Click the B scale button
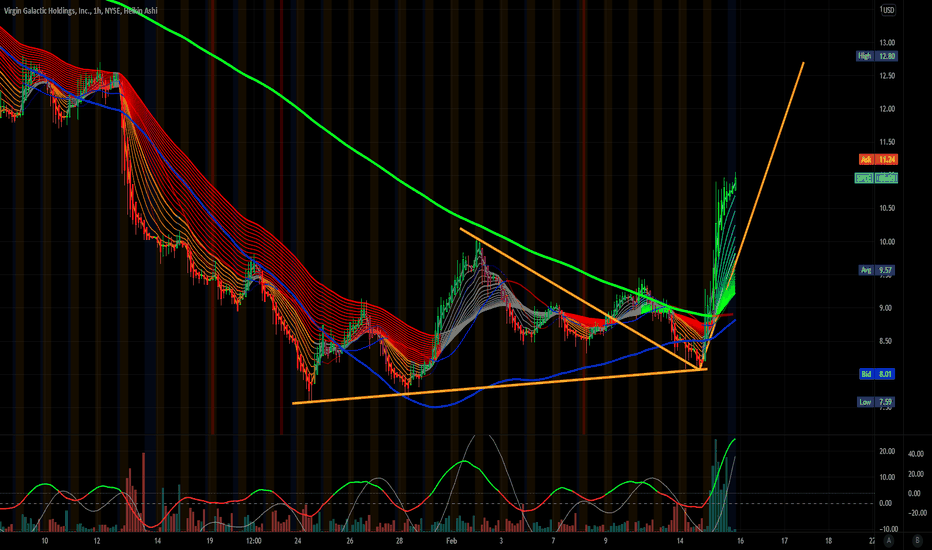The height and width of the screenshot is (550, 932). 916,540
